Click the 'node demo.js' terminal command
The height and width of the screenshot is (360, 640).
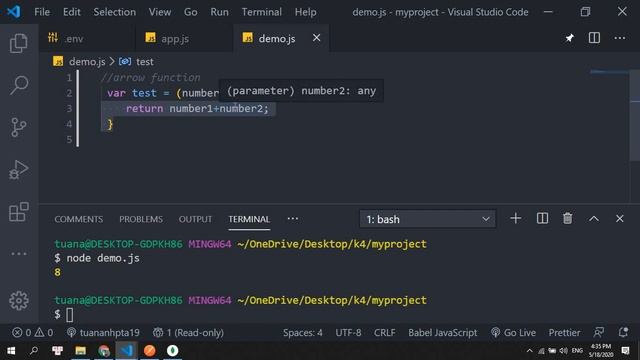pos(103,258)
